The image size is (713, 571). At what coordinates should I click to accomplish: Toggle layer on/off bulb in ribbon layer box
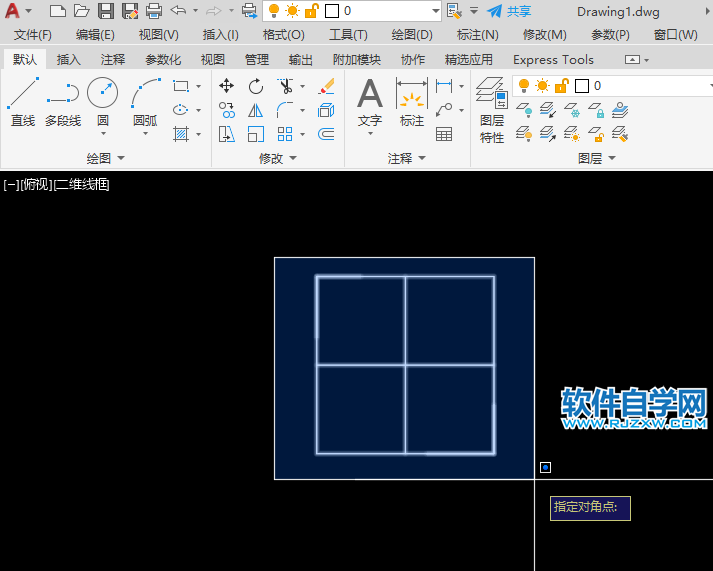coord(524,85)
